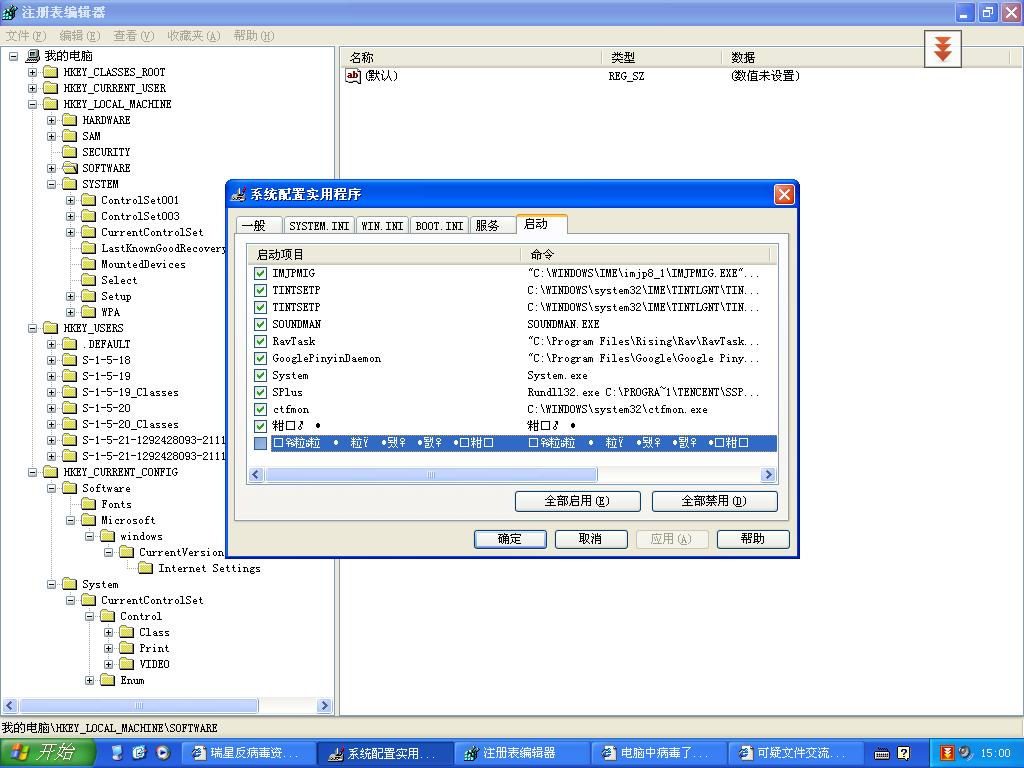Click the 取消 button
The image size is (1024, 768).
pos(591,539)
